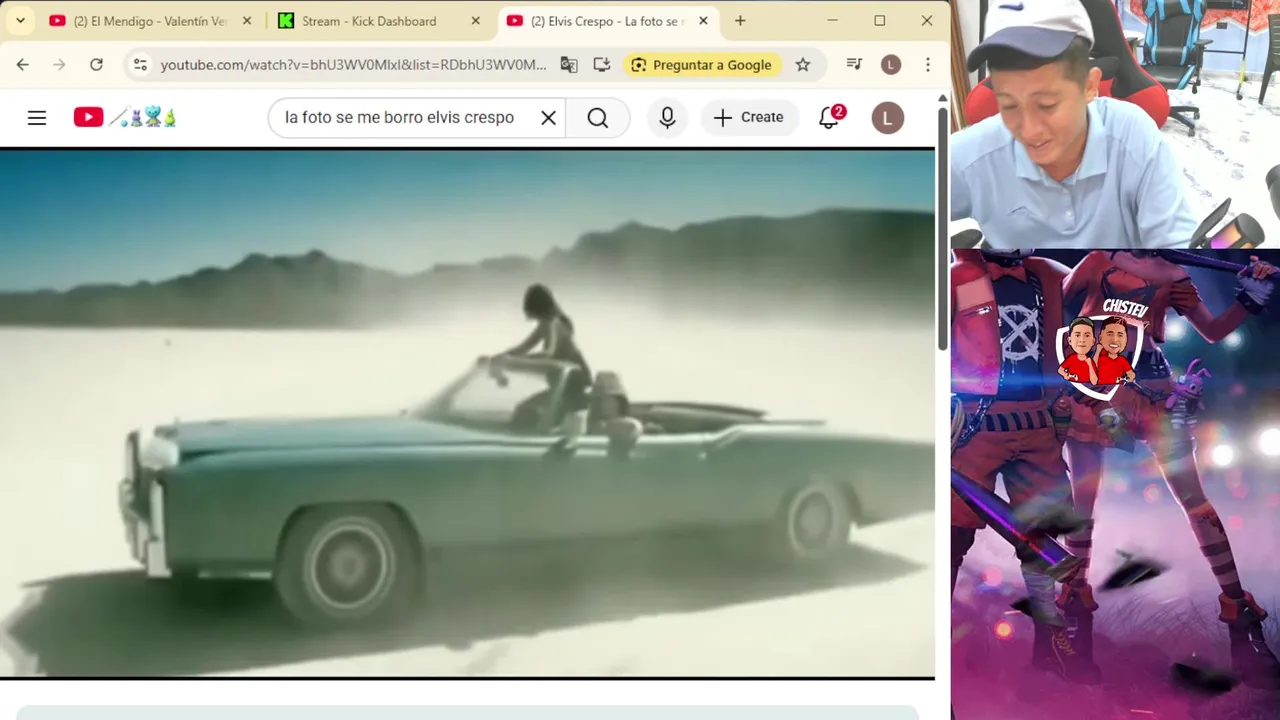This screenshot has height=720, width=1280.
Task: Open a new browser tab
Action: [x=740, y=21]
